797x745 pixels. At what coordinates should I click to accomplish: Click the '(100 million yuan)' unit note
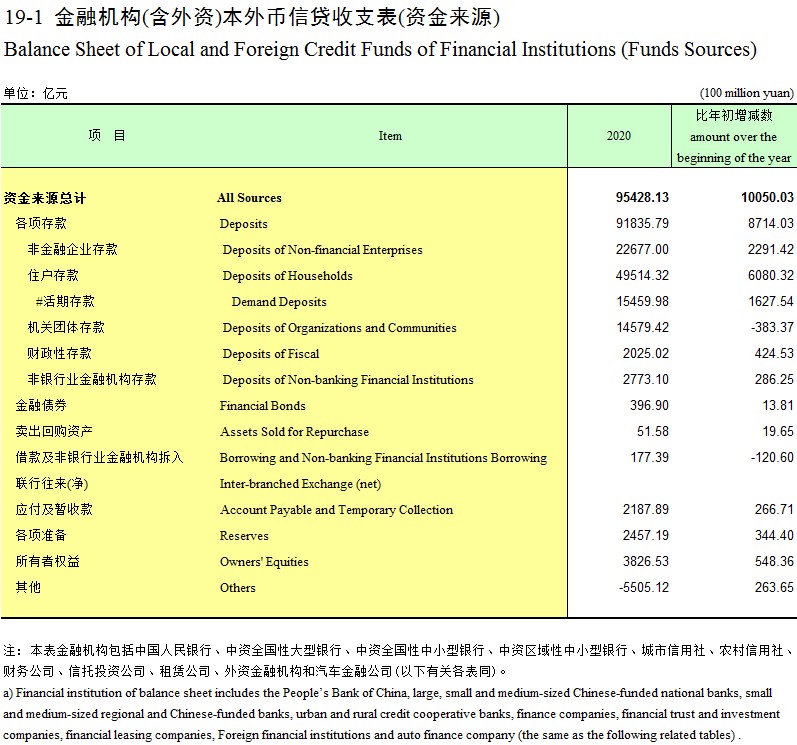[746, 93]
